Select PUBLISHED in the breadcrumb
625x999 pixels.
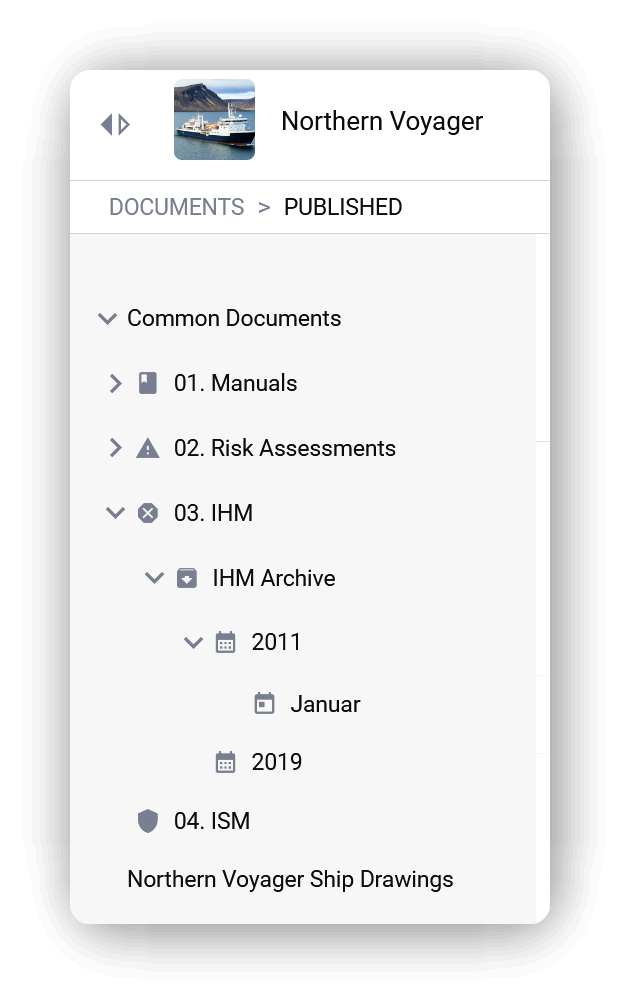click(x=343, y=207)
